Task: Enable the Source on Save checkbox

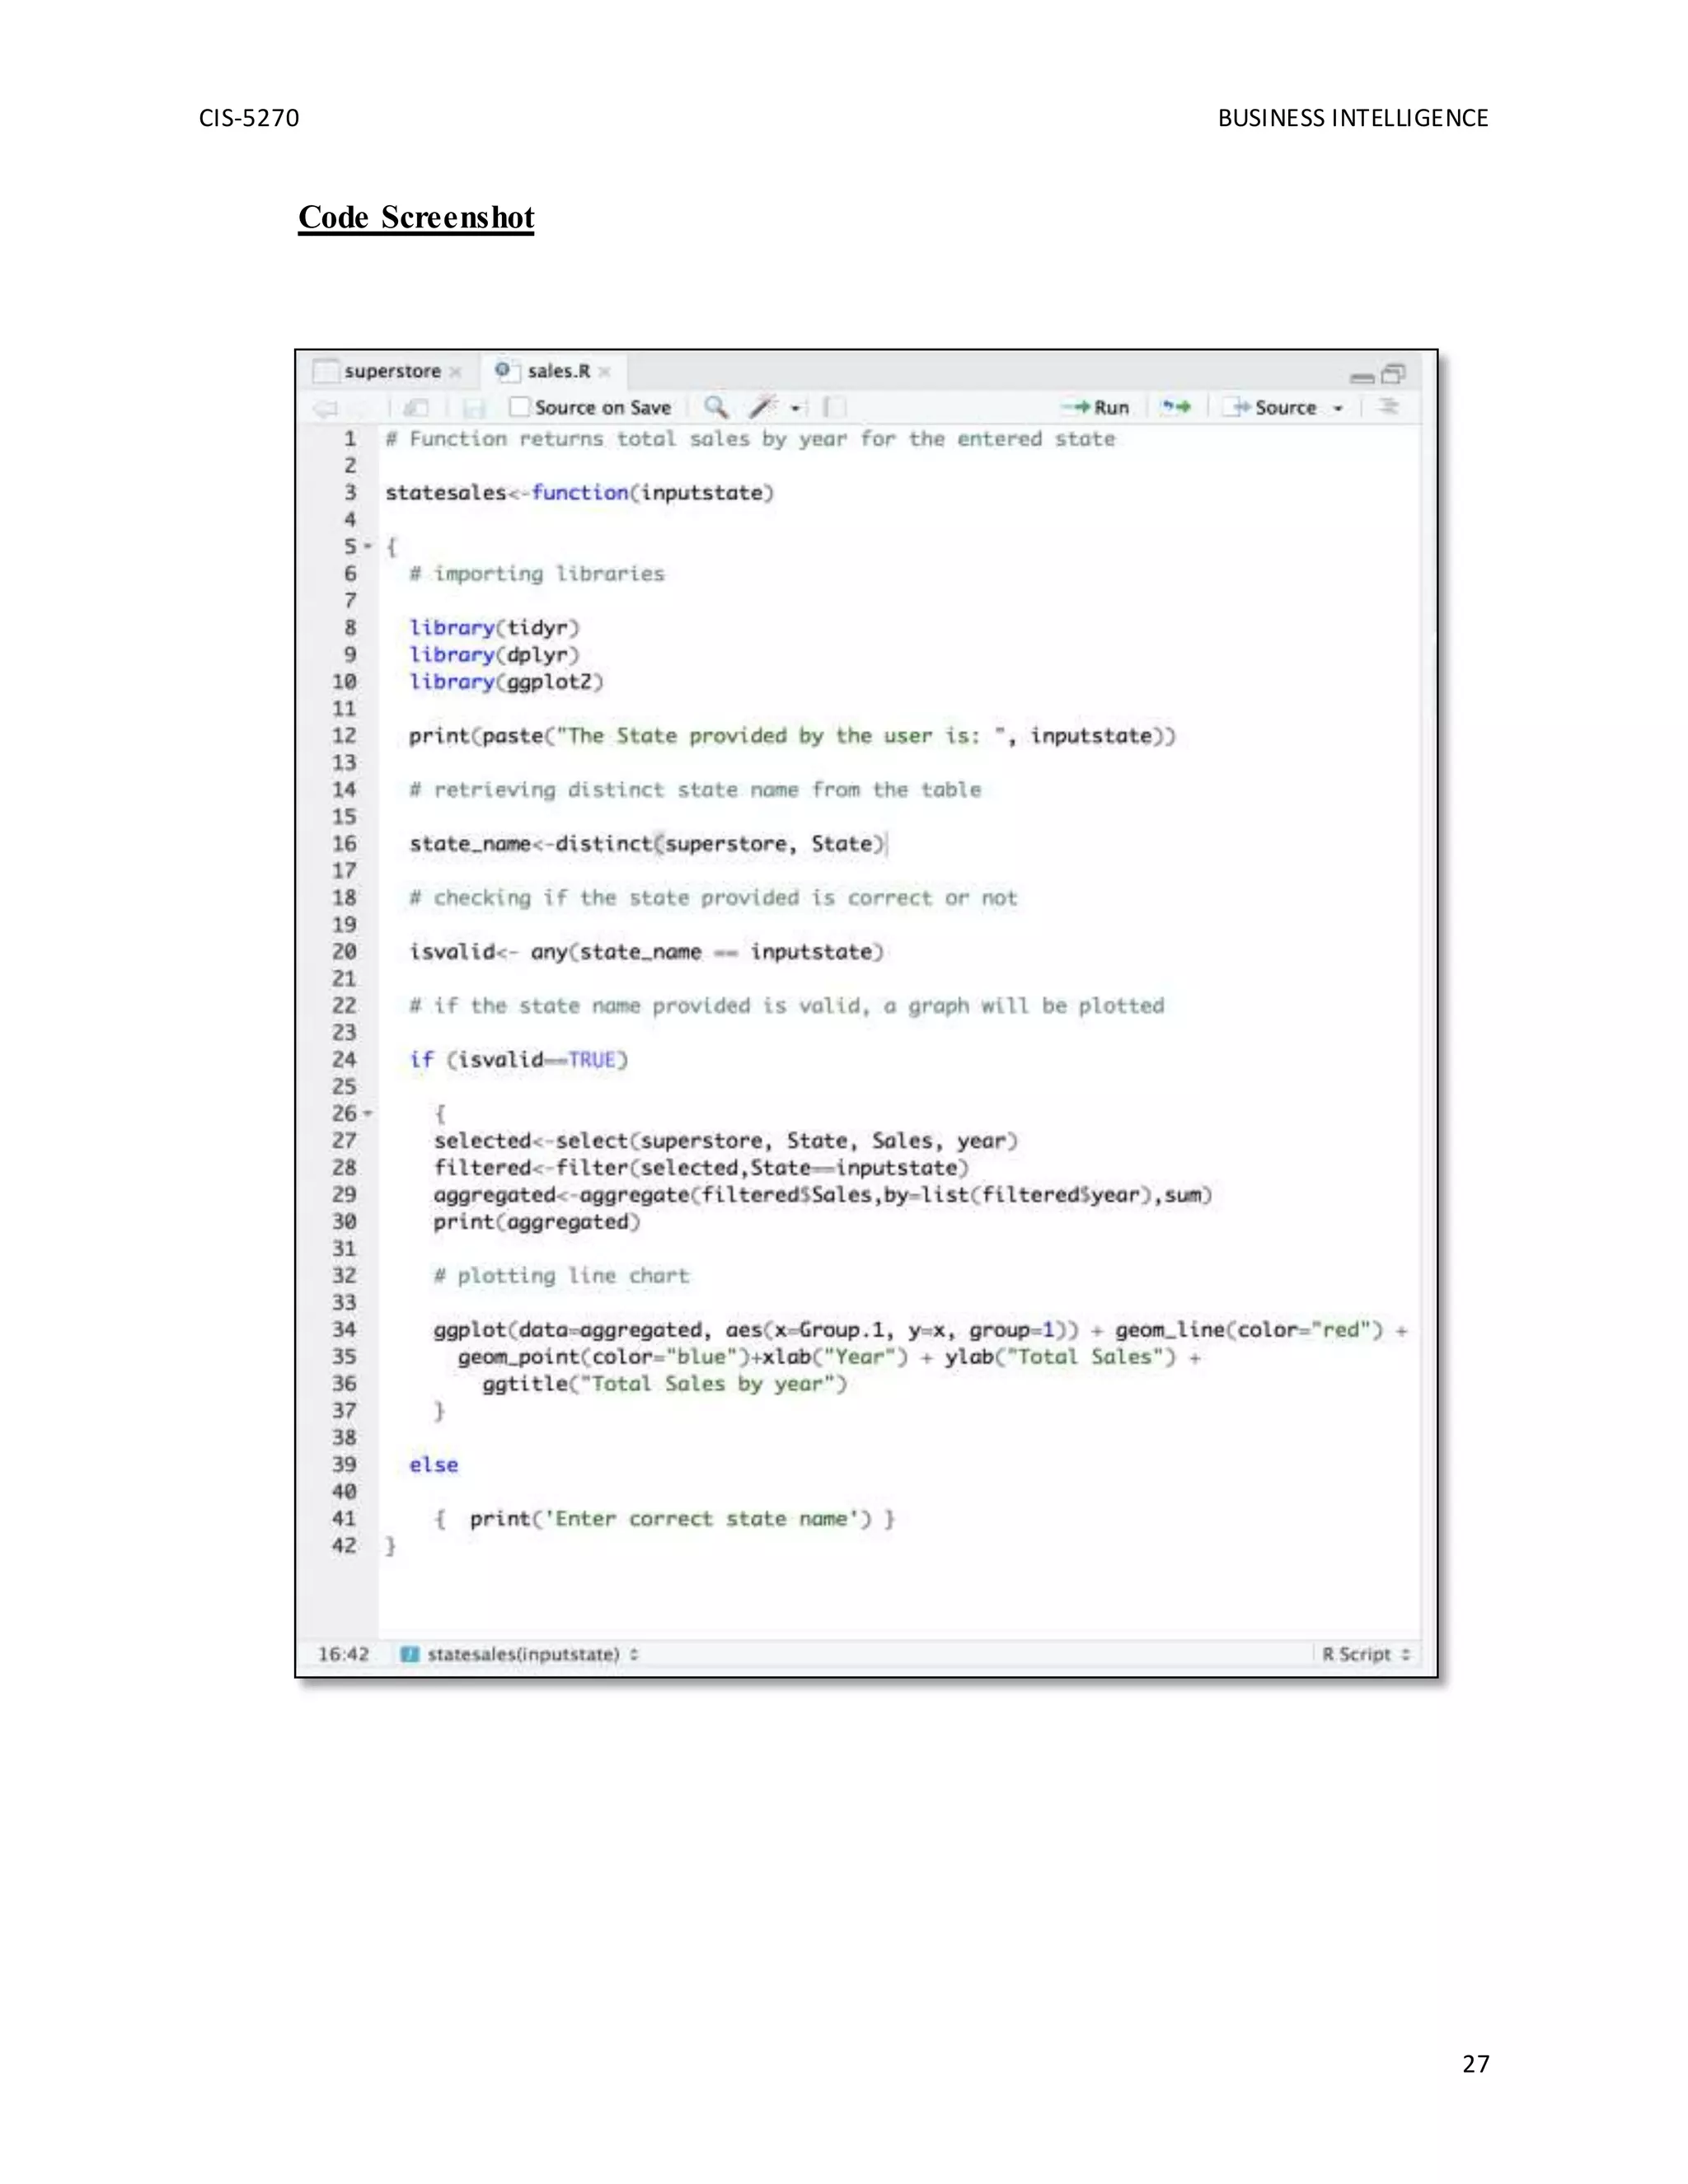Action: (519, 407)
